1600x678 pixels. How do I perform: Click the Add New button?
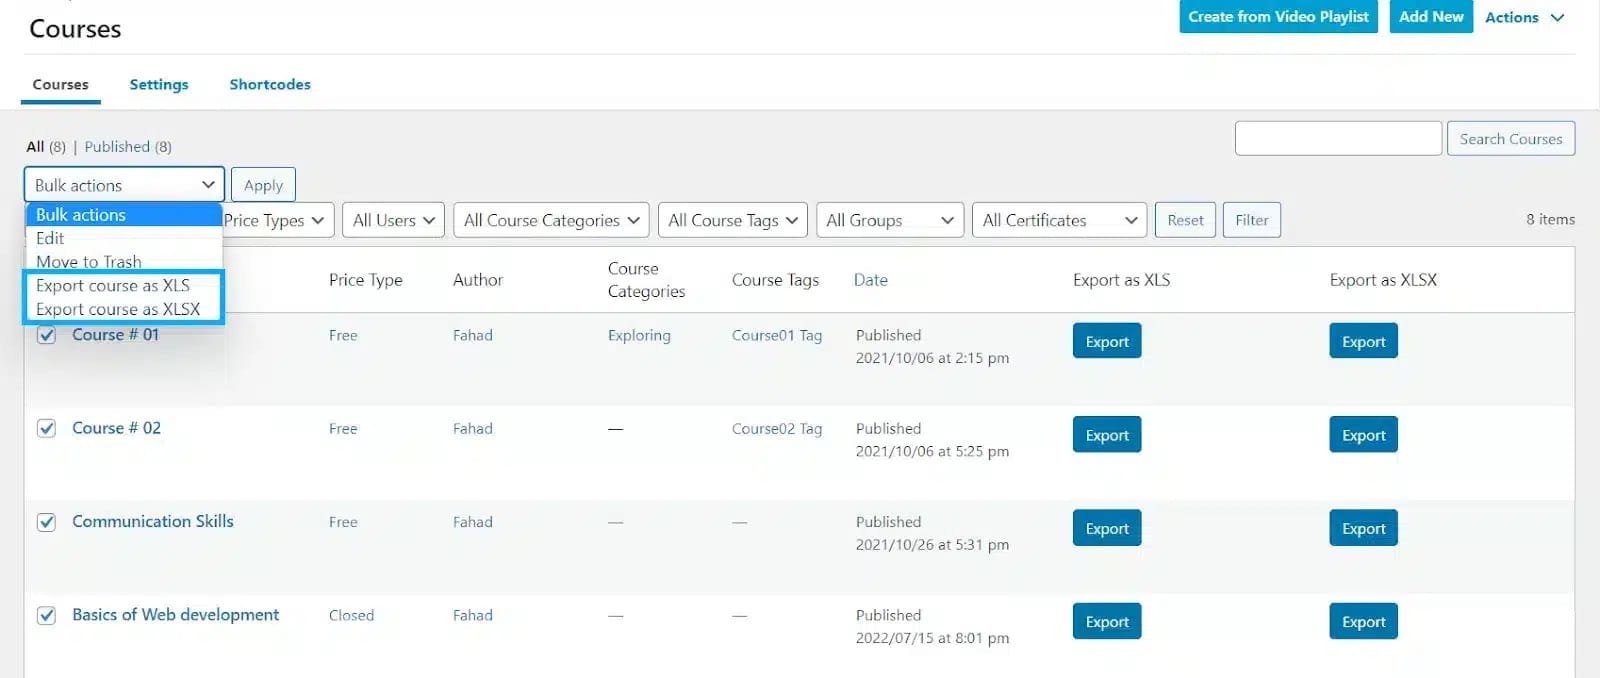click(x=1431, y=16)
